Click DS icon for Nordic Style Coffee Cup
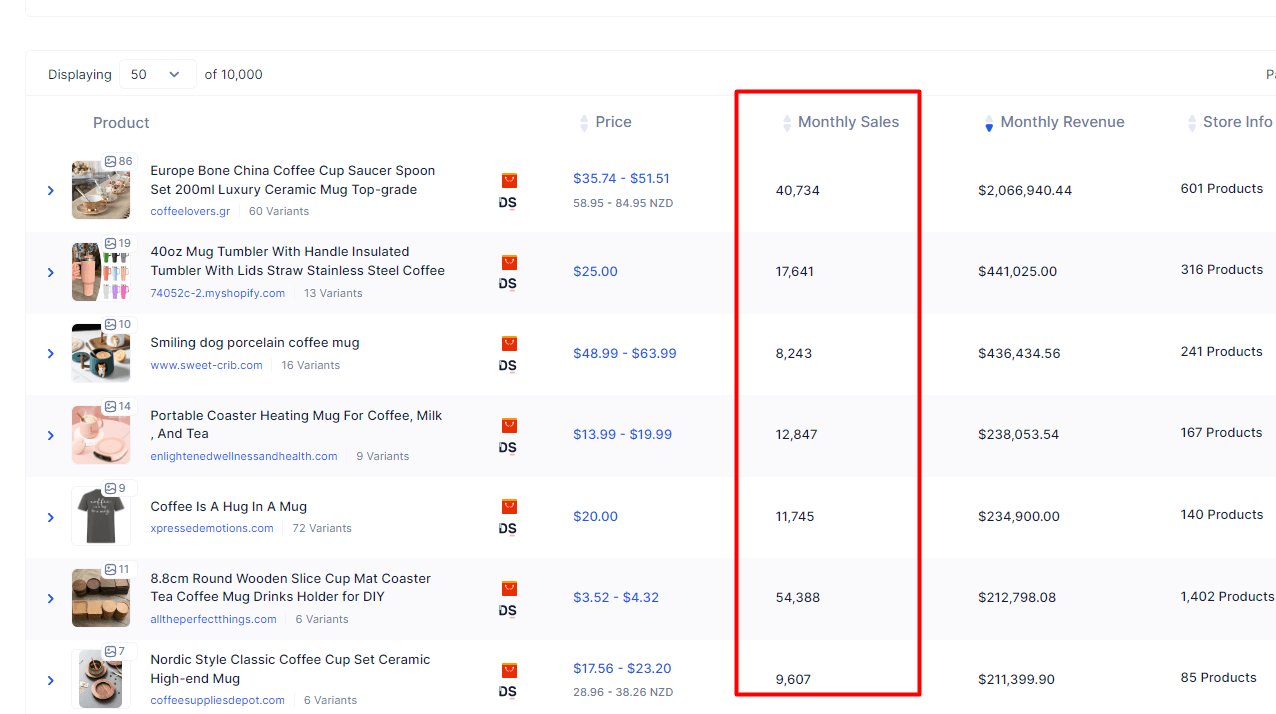 [x=508, y=691]
